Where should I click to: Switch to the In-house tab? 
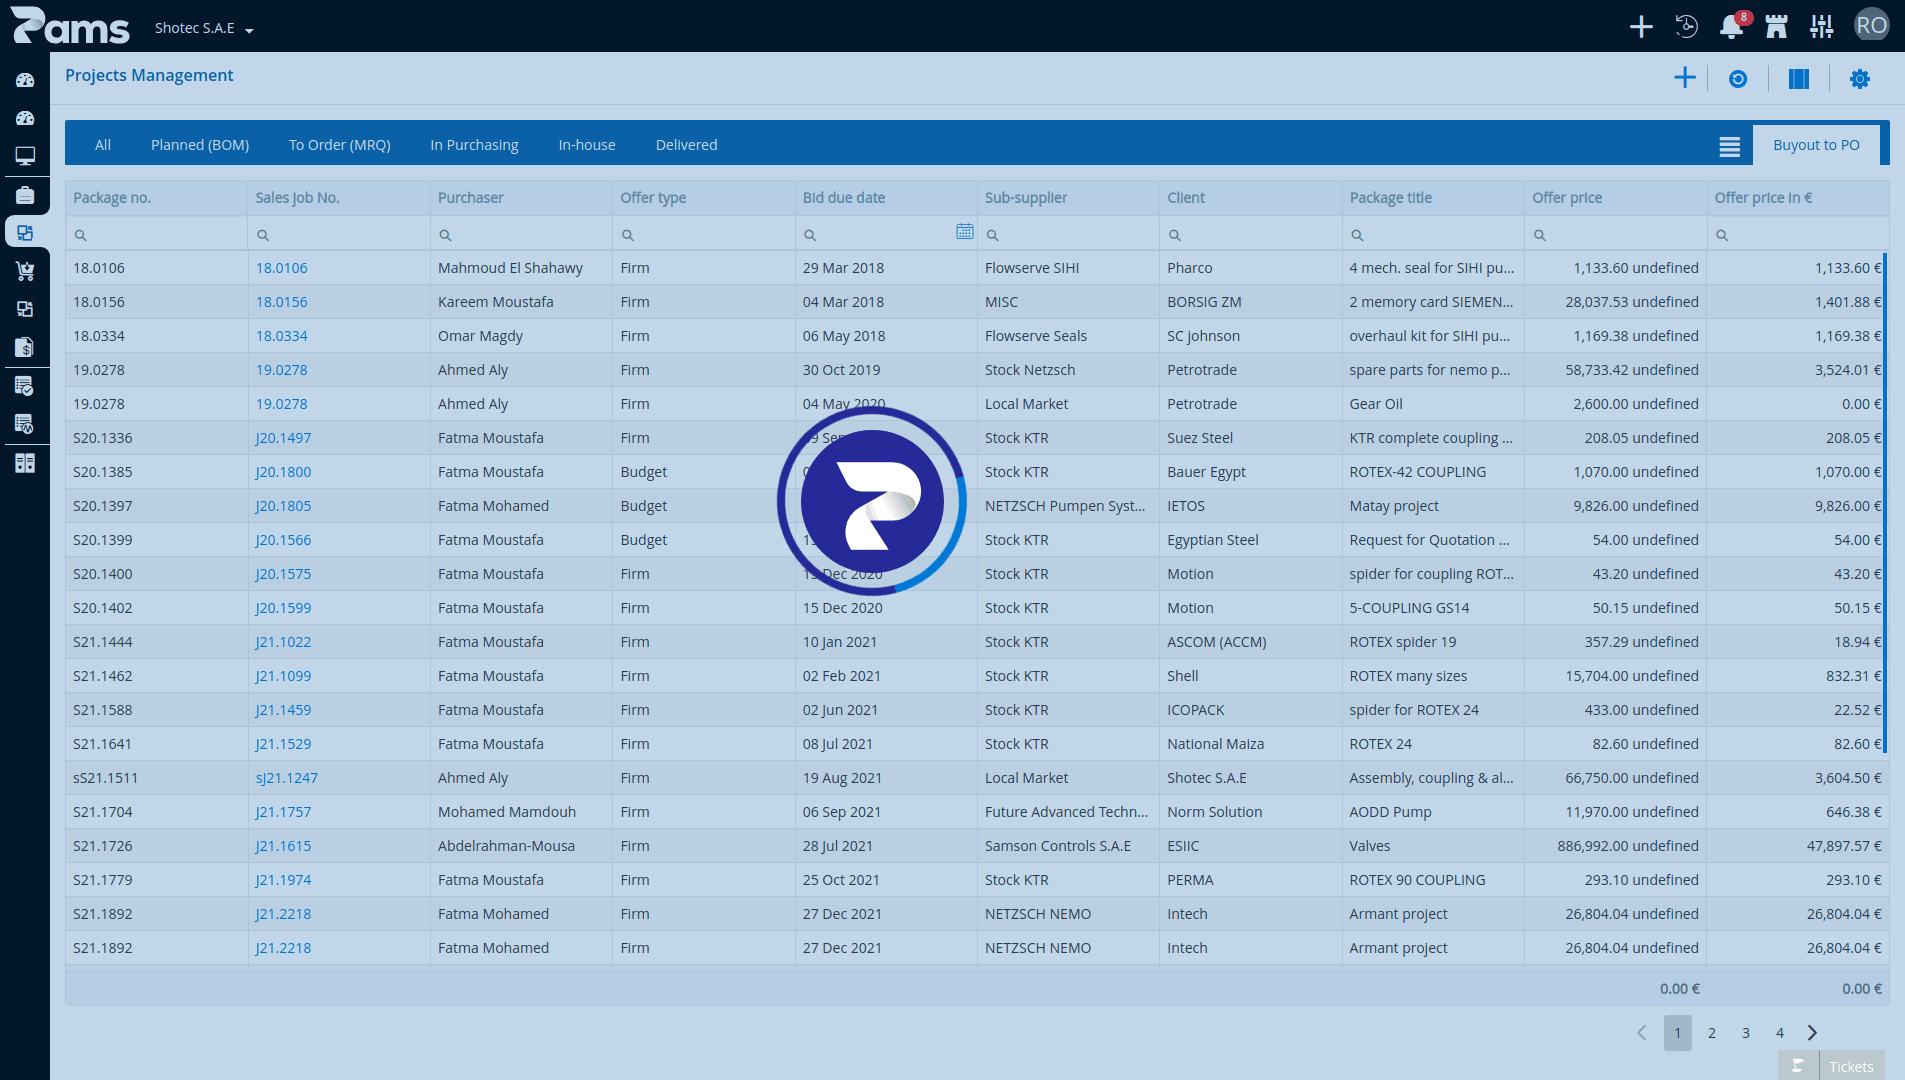tap(587, 145)
